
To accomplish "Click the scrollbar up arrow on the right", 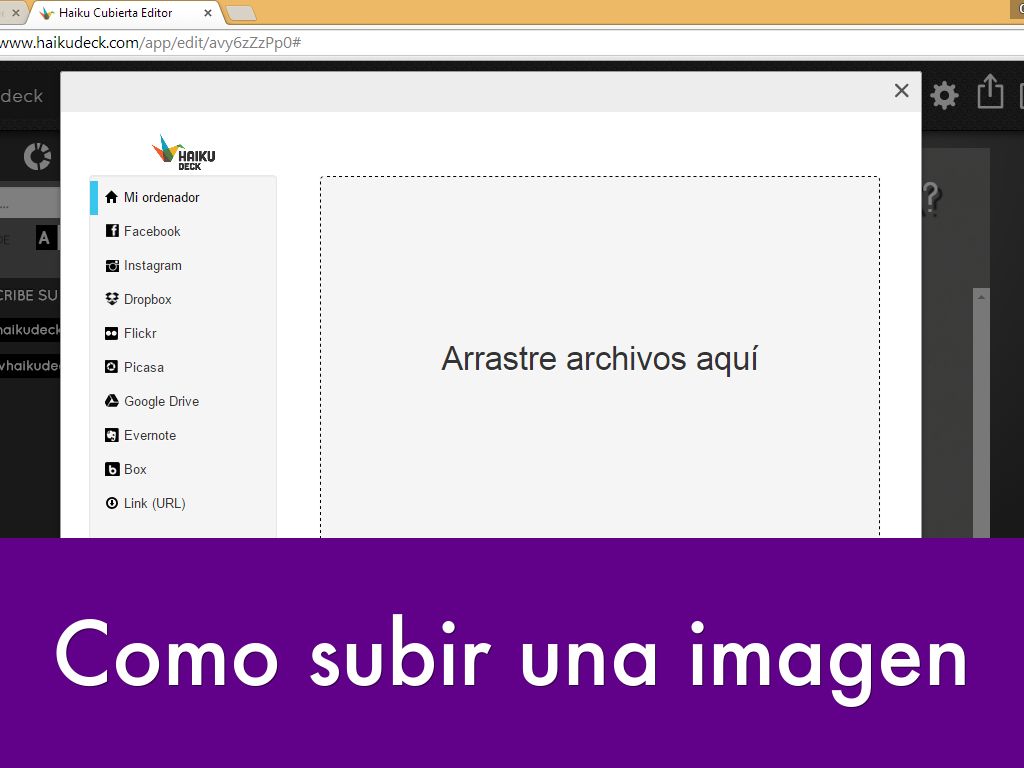I will pos(981,297).
